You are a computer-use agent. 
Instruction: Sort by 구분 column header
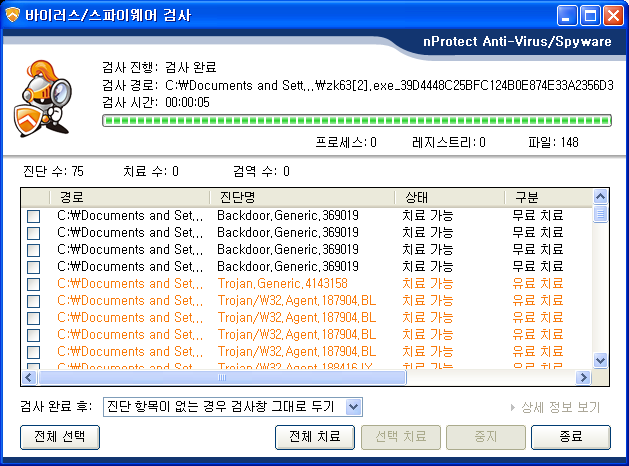click(548, 197)
